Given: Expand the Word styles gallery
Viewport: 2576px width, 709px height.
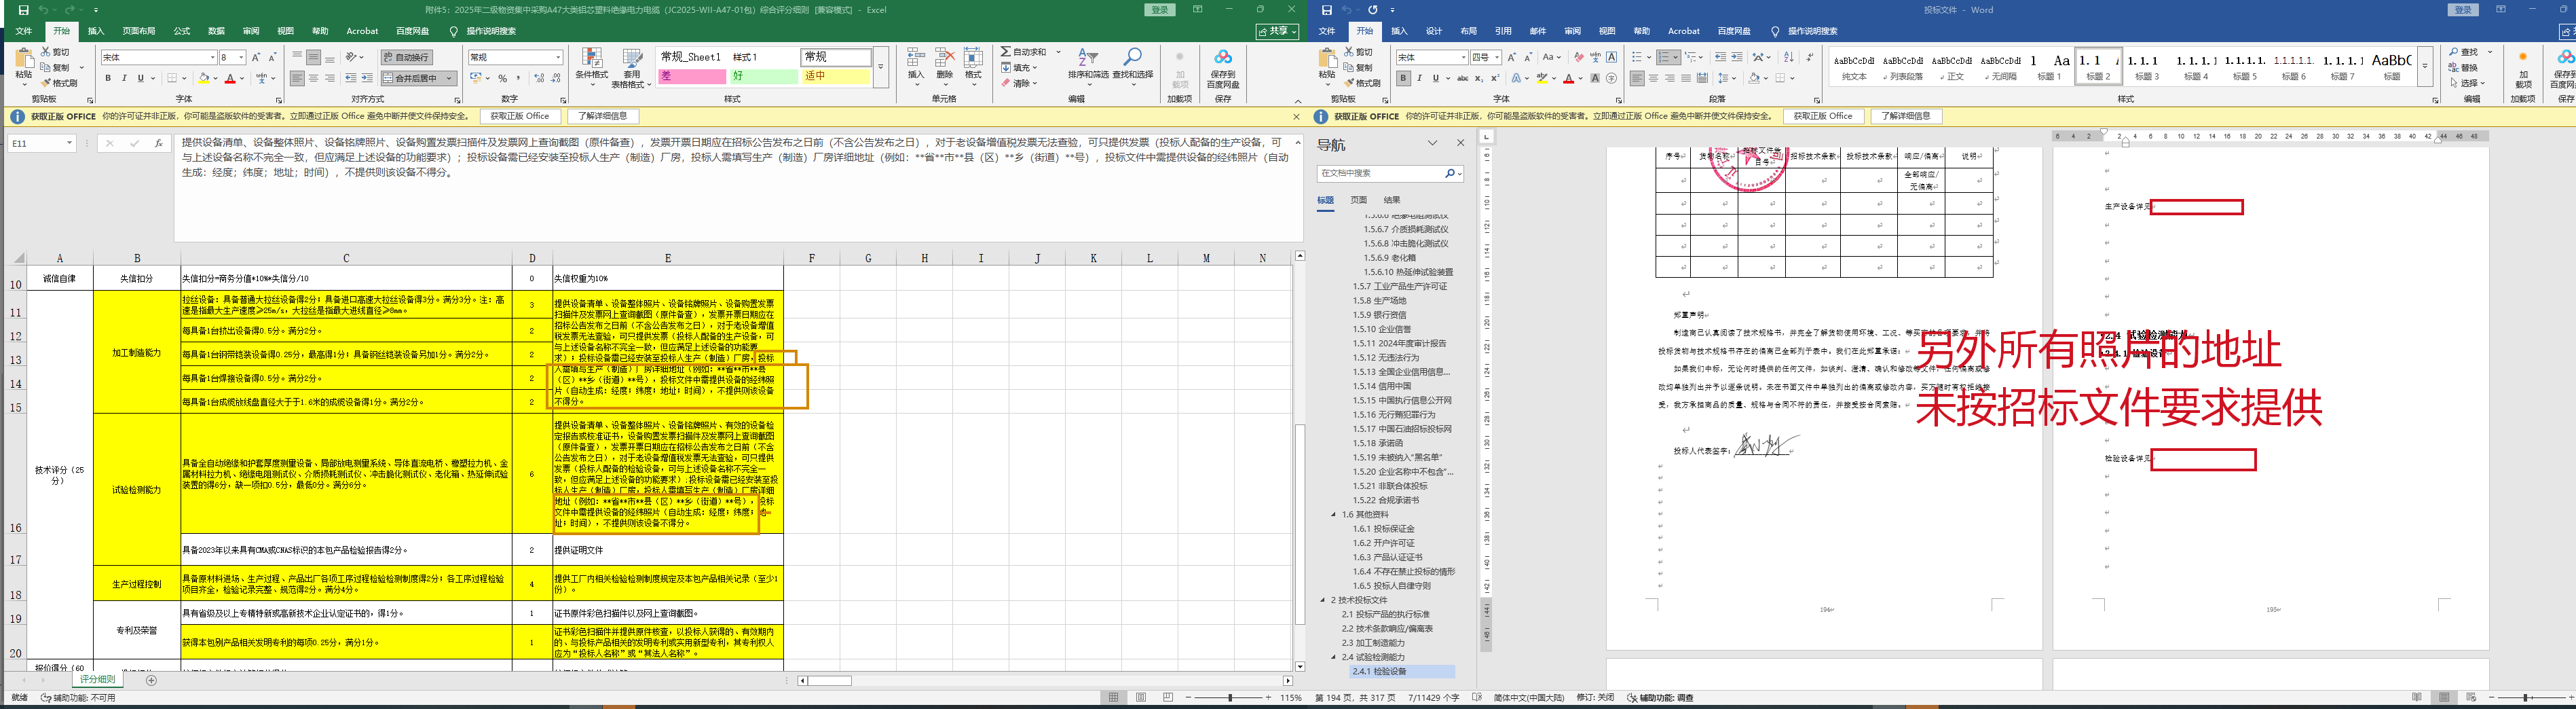Looking at the screenshot, I should [2425, 66].
